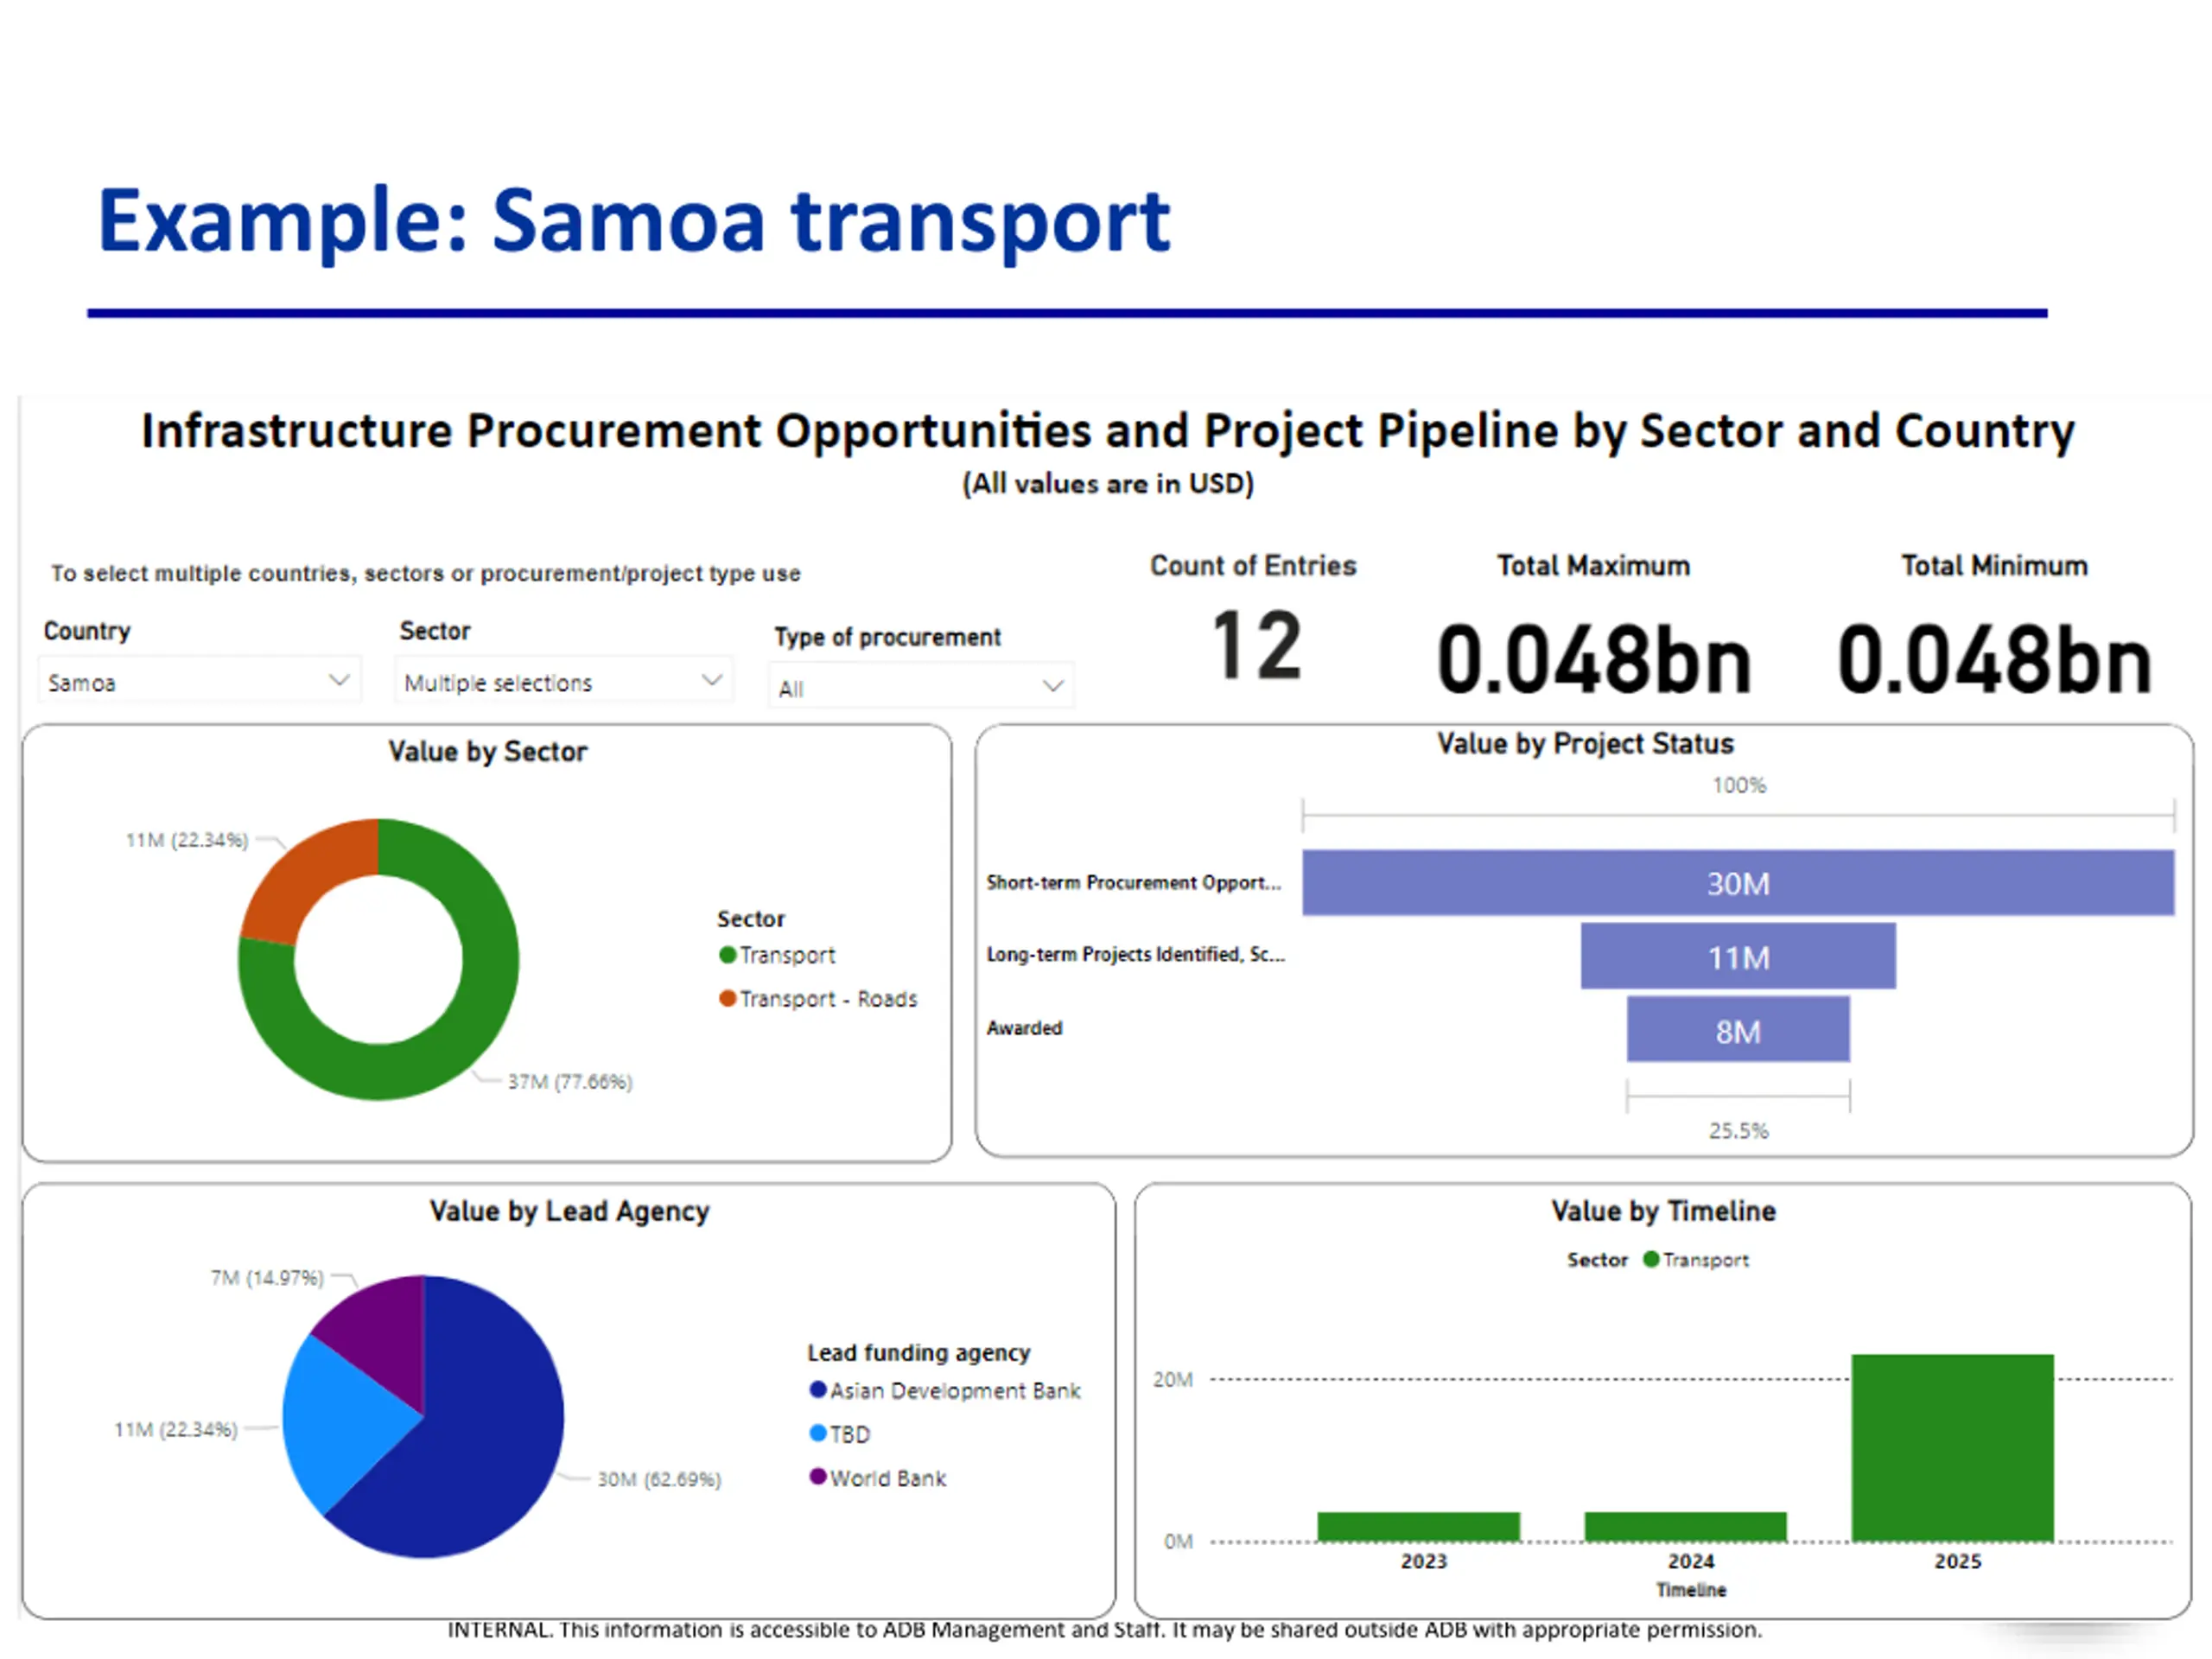Open the Type of procurement dropdown

pos(920,687)
